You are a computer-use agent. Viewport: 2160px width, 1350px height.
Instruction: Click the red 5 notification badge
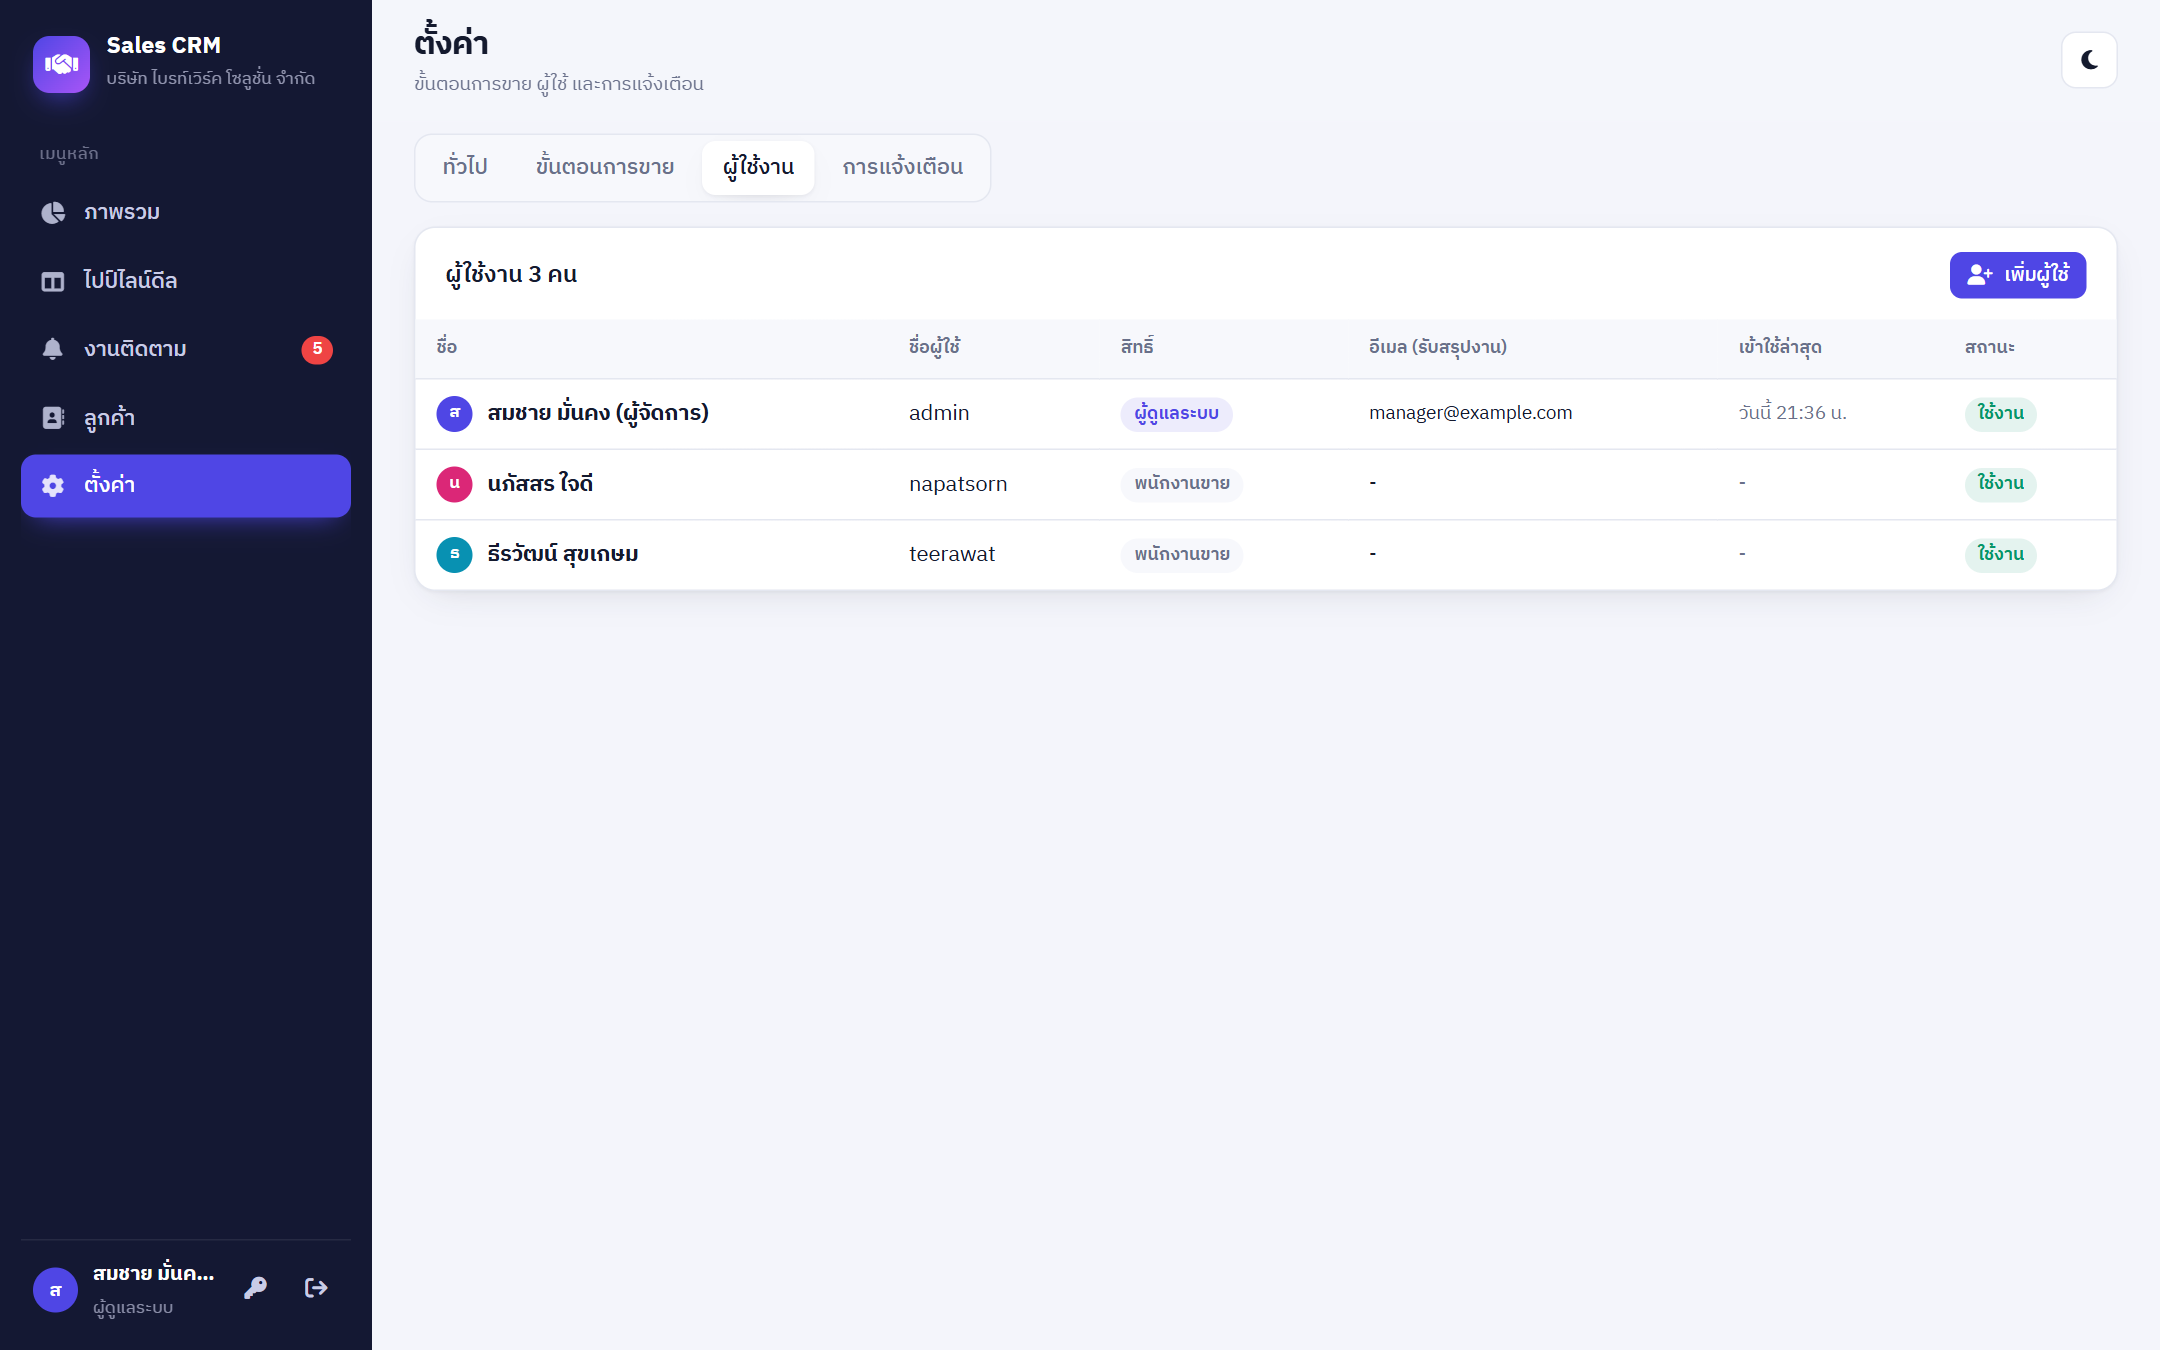click(x=317, y=349)
